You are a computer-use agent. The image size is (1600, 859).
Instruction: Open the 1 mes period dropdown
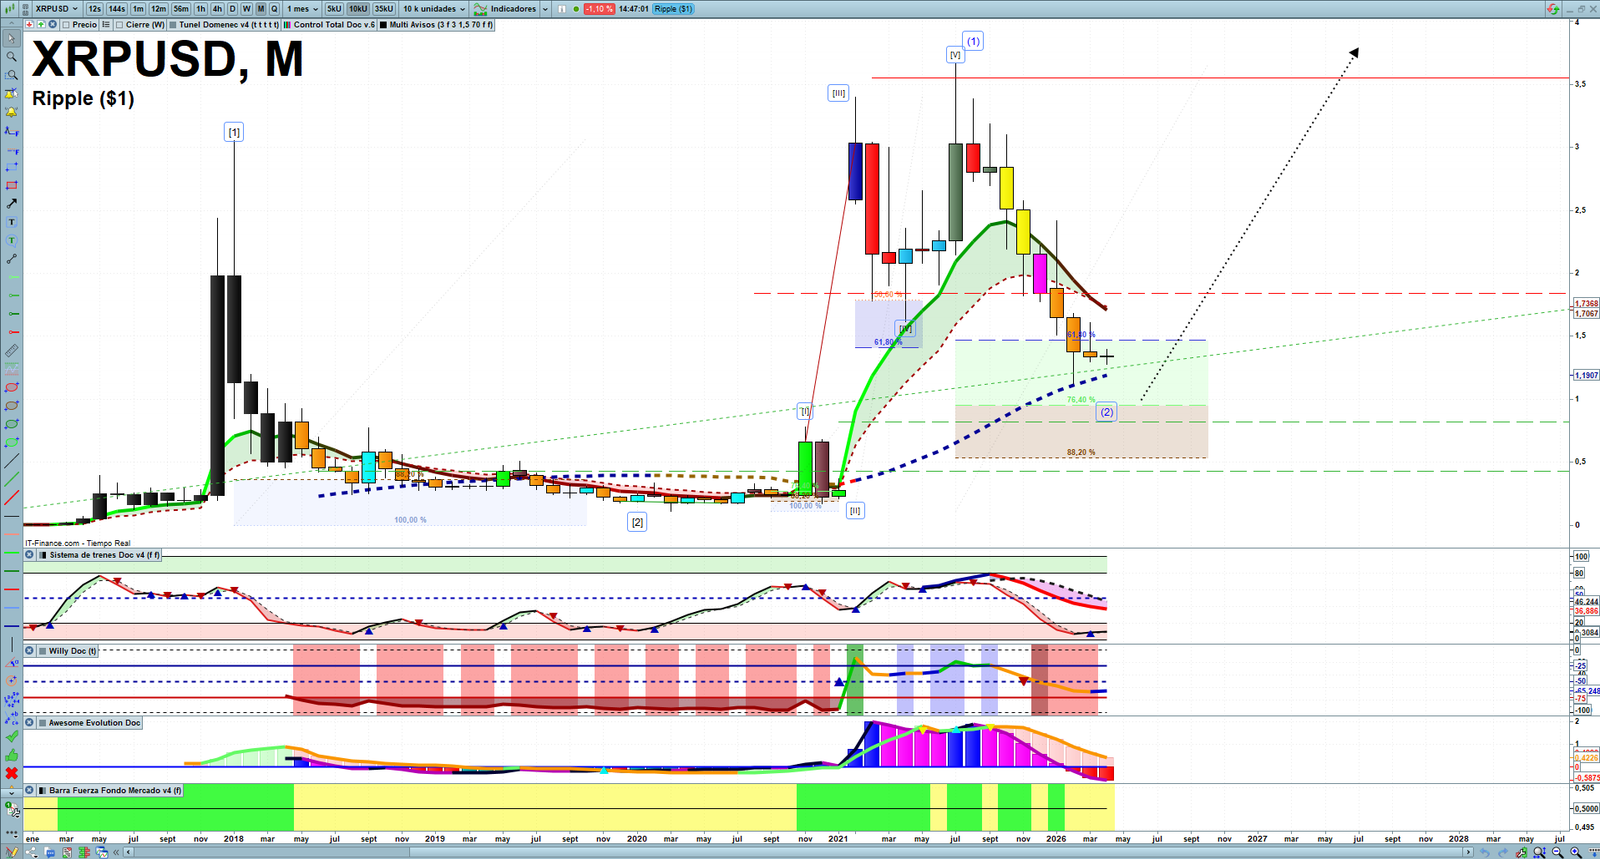[303, 9]
